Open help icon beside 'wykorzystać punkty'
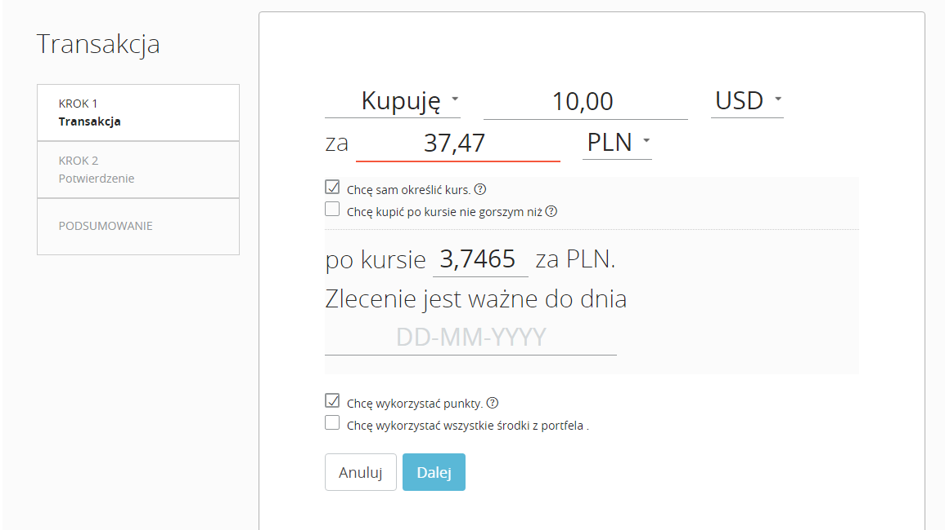945x530 pixels. [x=492, y=403]
